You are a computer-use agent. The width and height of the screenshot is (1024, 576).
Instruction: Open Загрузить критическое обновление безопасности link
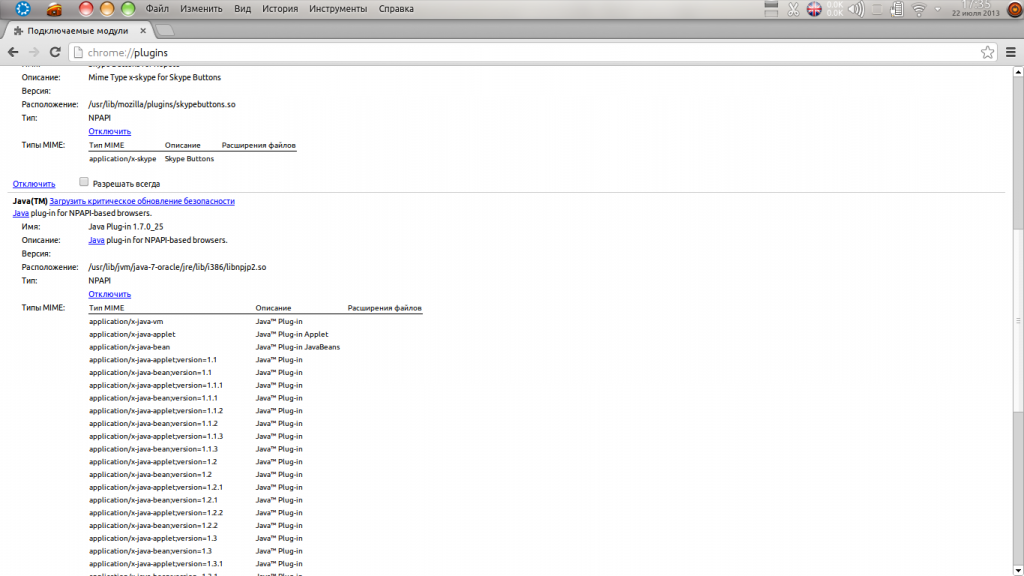point(142,201)
